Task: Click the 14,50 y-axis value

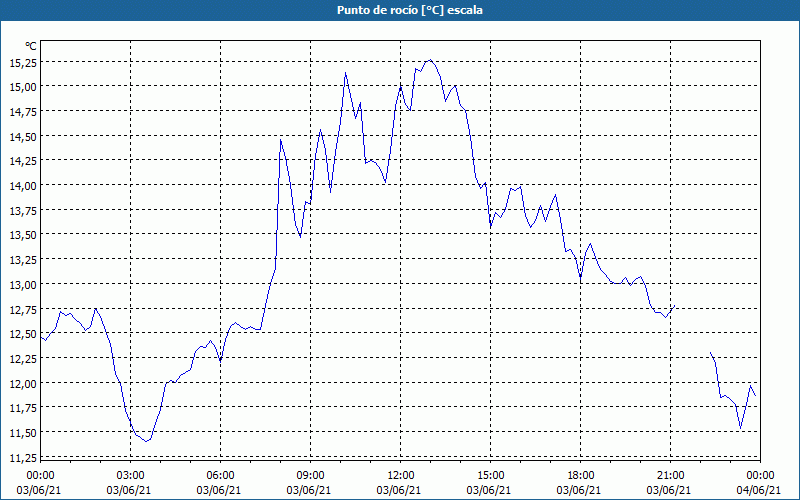Action: click(x=23, y=136)
